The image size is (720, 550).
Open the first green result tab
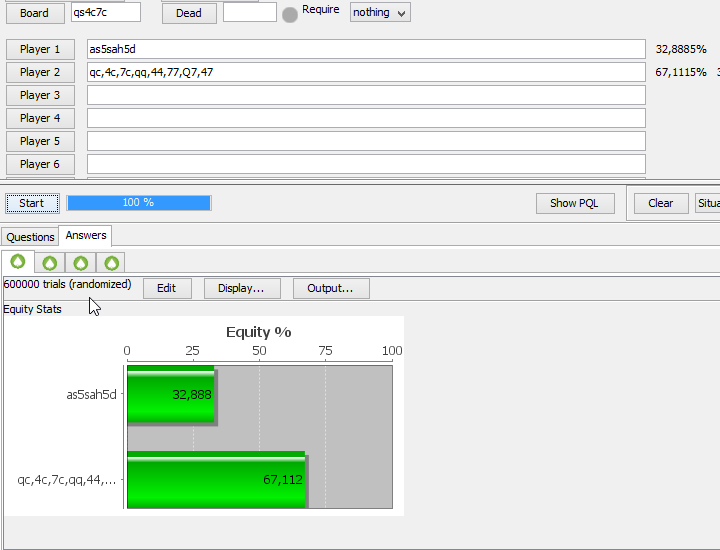18,262
